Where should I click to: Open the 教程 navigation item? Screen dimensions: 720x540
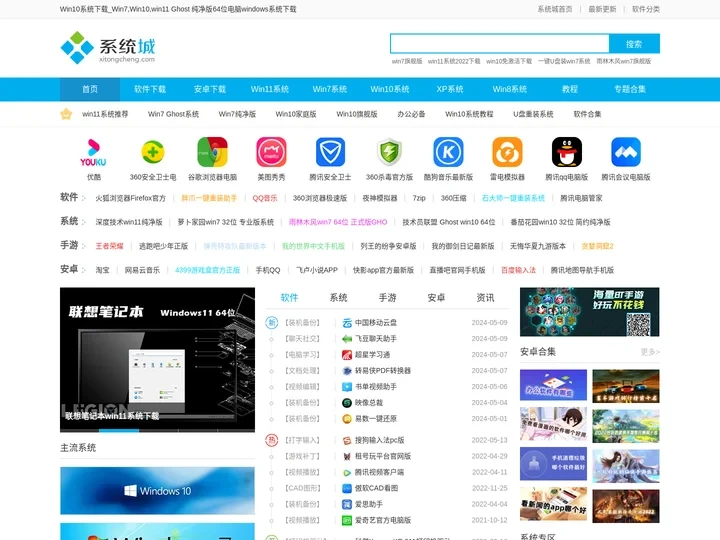(570, 89)
